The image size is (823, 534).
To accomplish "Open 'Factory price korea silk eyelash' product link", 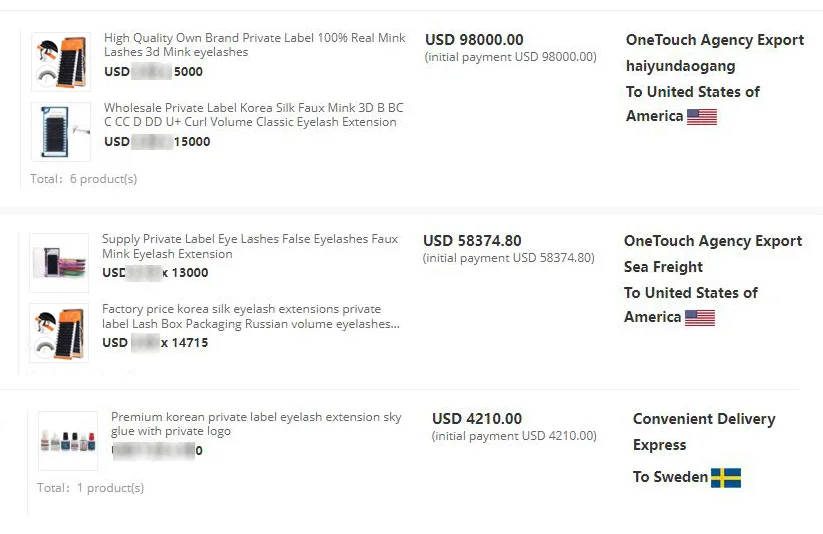I will tap(250, 316).
